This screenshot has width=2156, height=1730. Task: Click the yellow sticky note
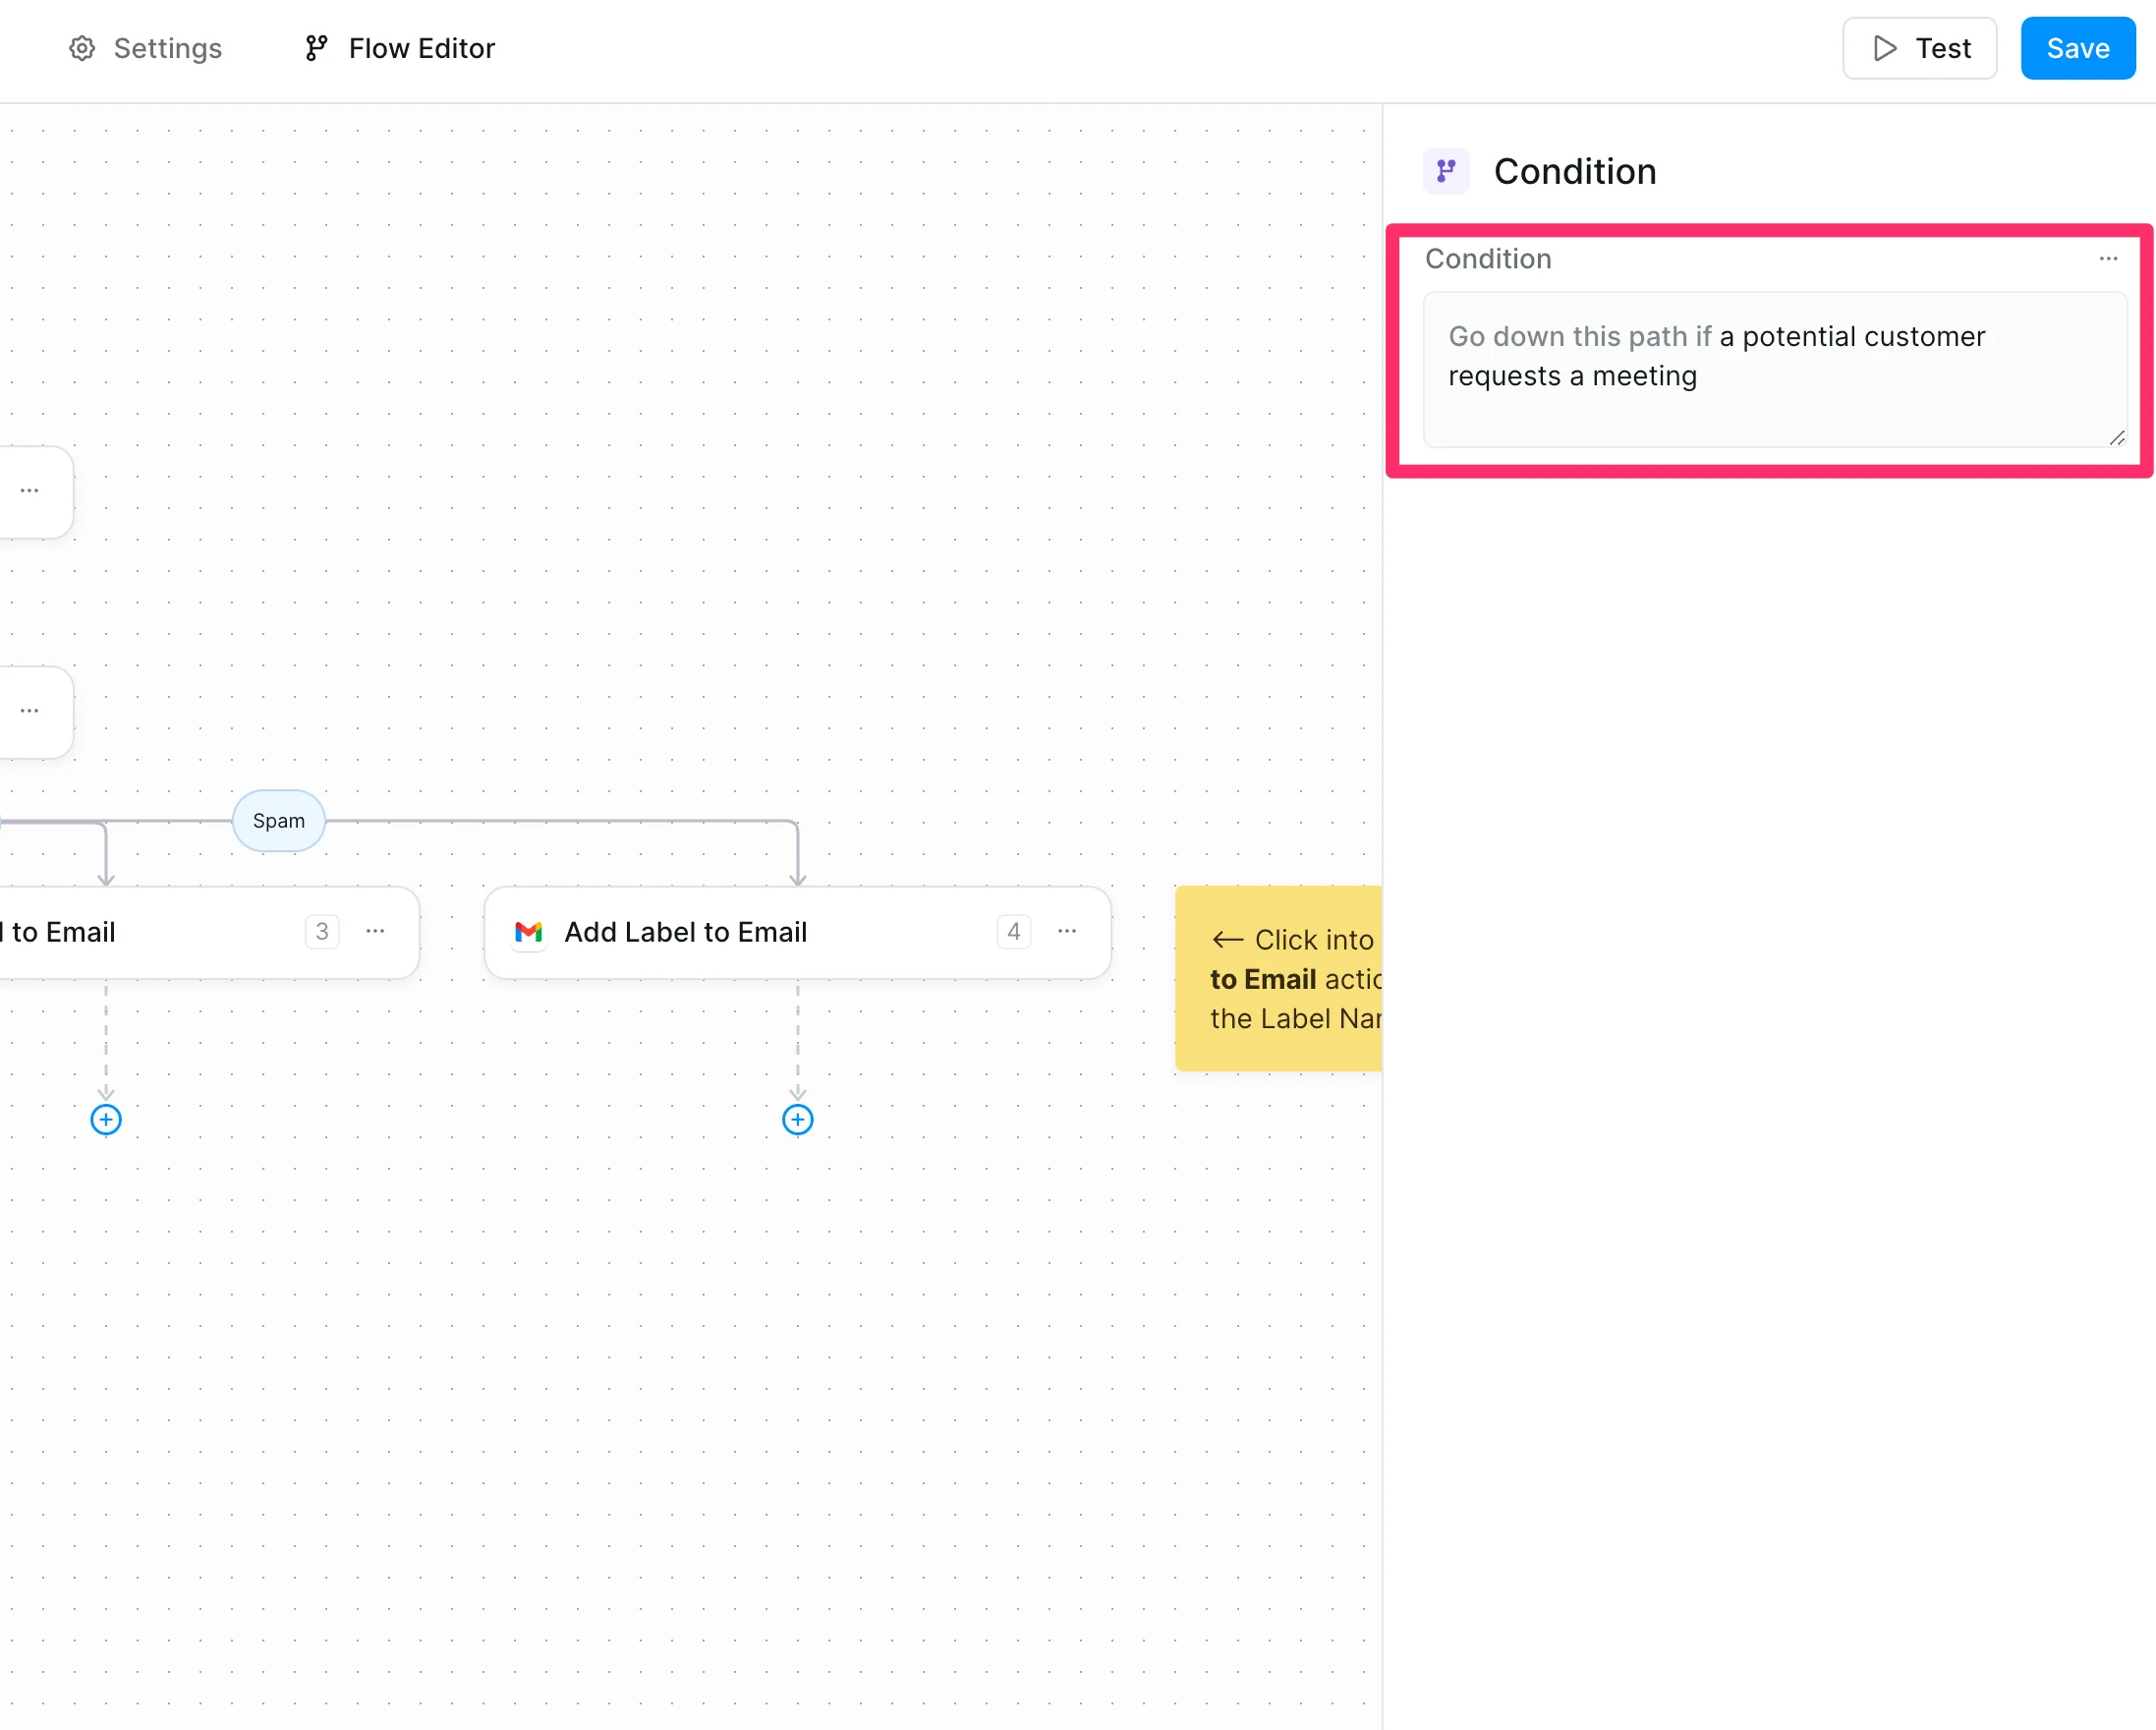coord(1280,978)
